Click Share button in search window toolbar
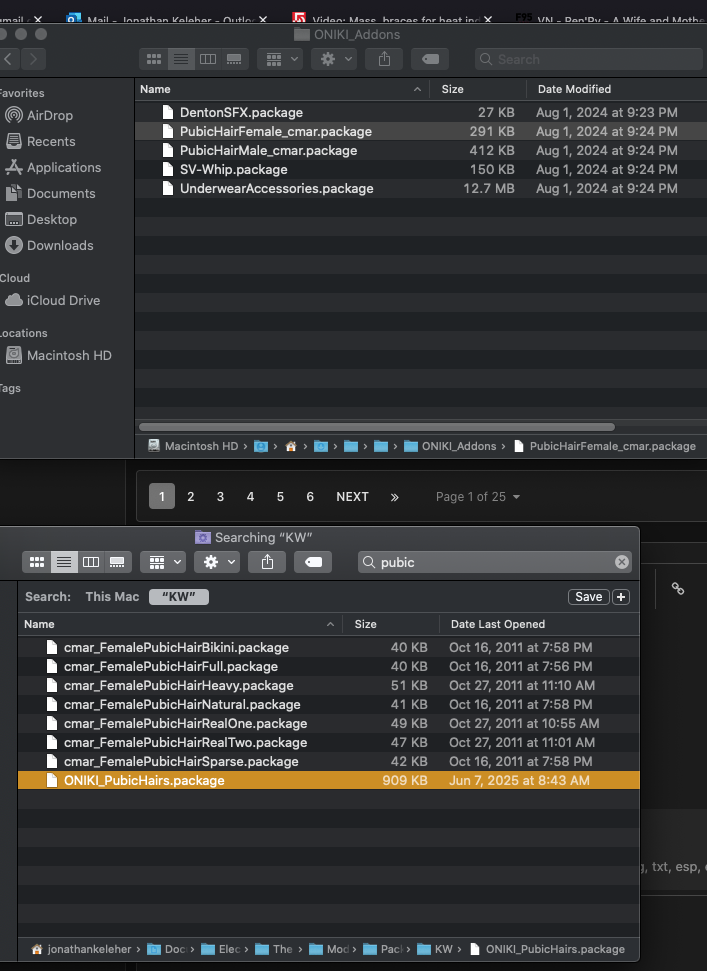This screenshot has height=971, width=707. [267, 562]
